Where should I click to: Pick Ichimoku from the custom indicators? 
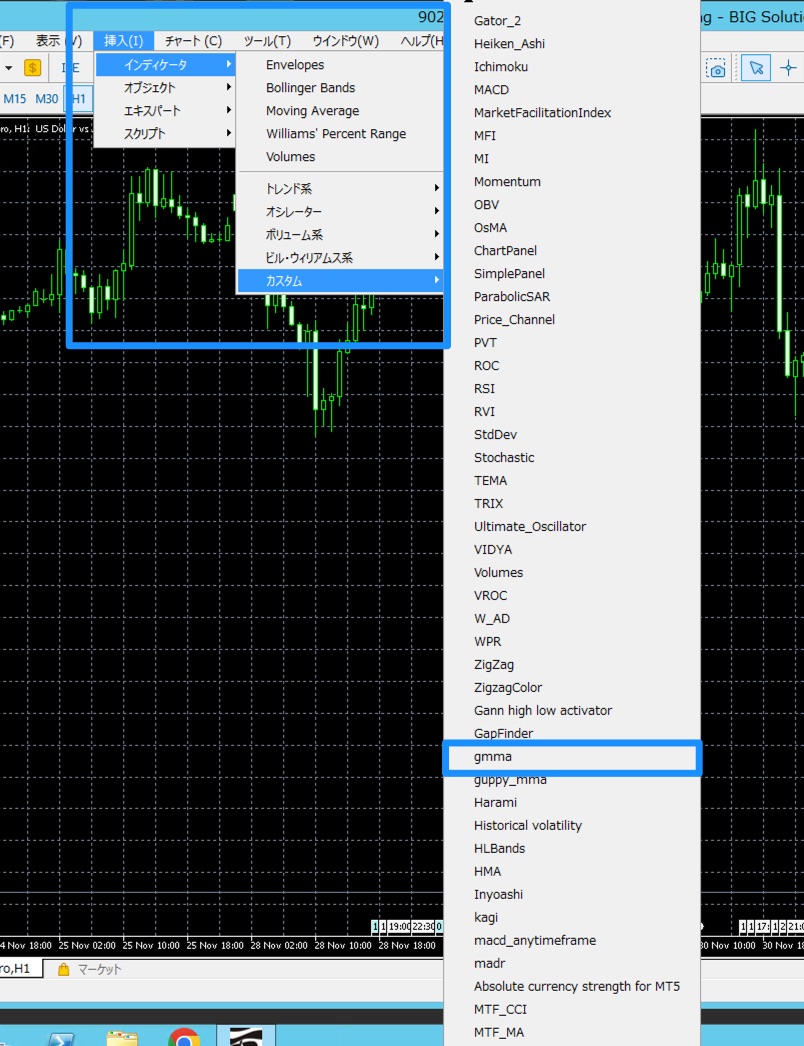501,67
